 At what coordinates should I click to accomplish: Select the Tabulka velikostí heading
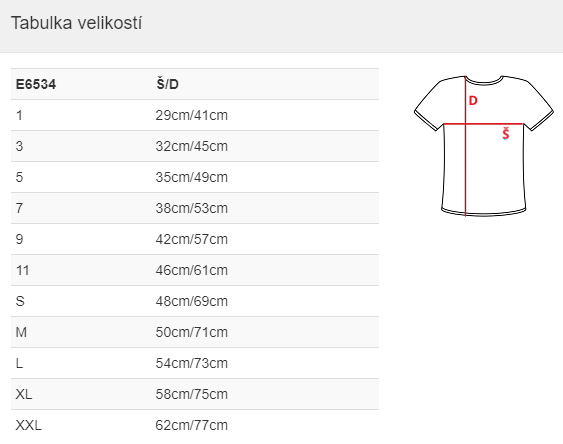(x=76, y=23)
